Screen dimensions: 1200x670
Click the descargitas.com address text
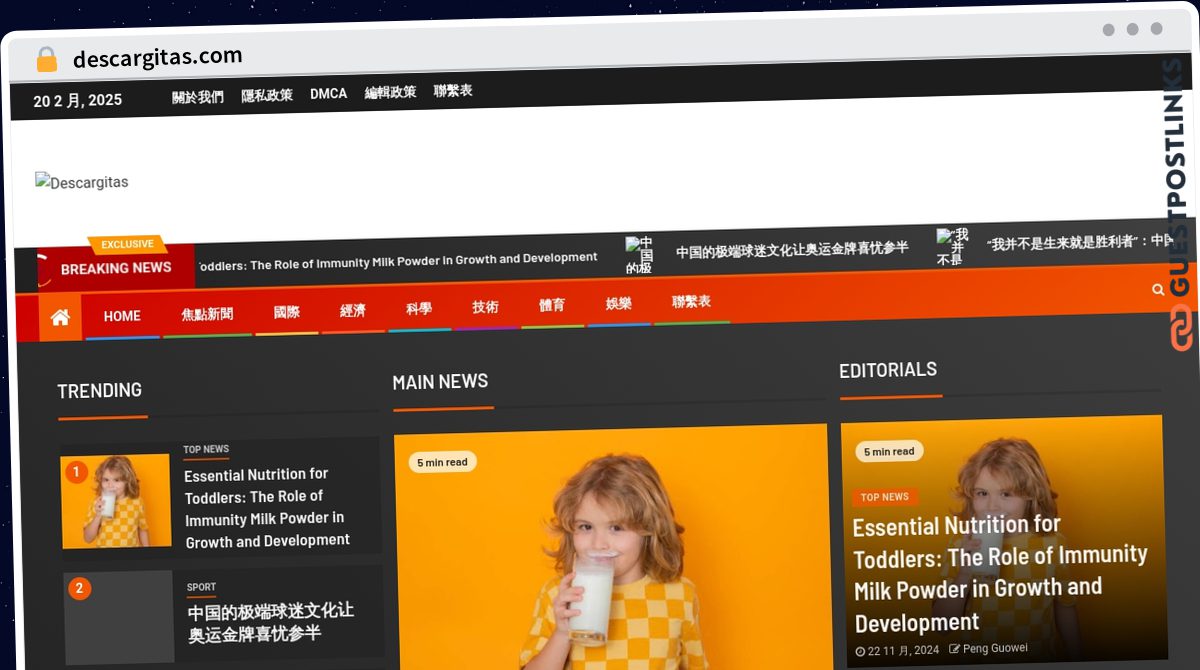click(x=157, y=57)
